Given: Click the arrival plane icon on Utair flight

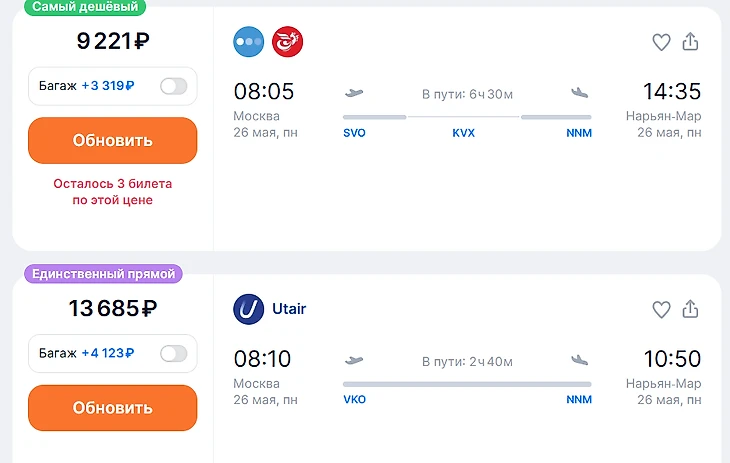Looking at the screenshot, I should coord(580,360).
